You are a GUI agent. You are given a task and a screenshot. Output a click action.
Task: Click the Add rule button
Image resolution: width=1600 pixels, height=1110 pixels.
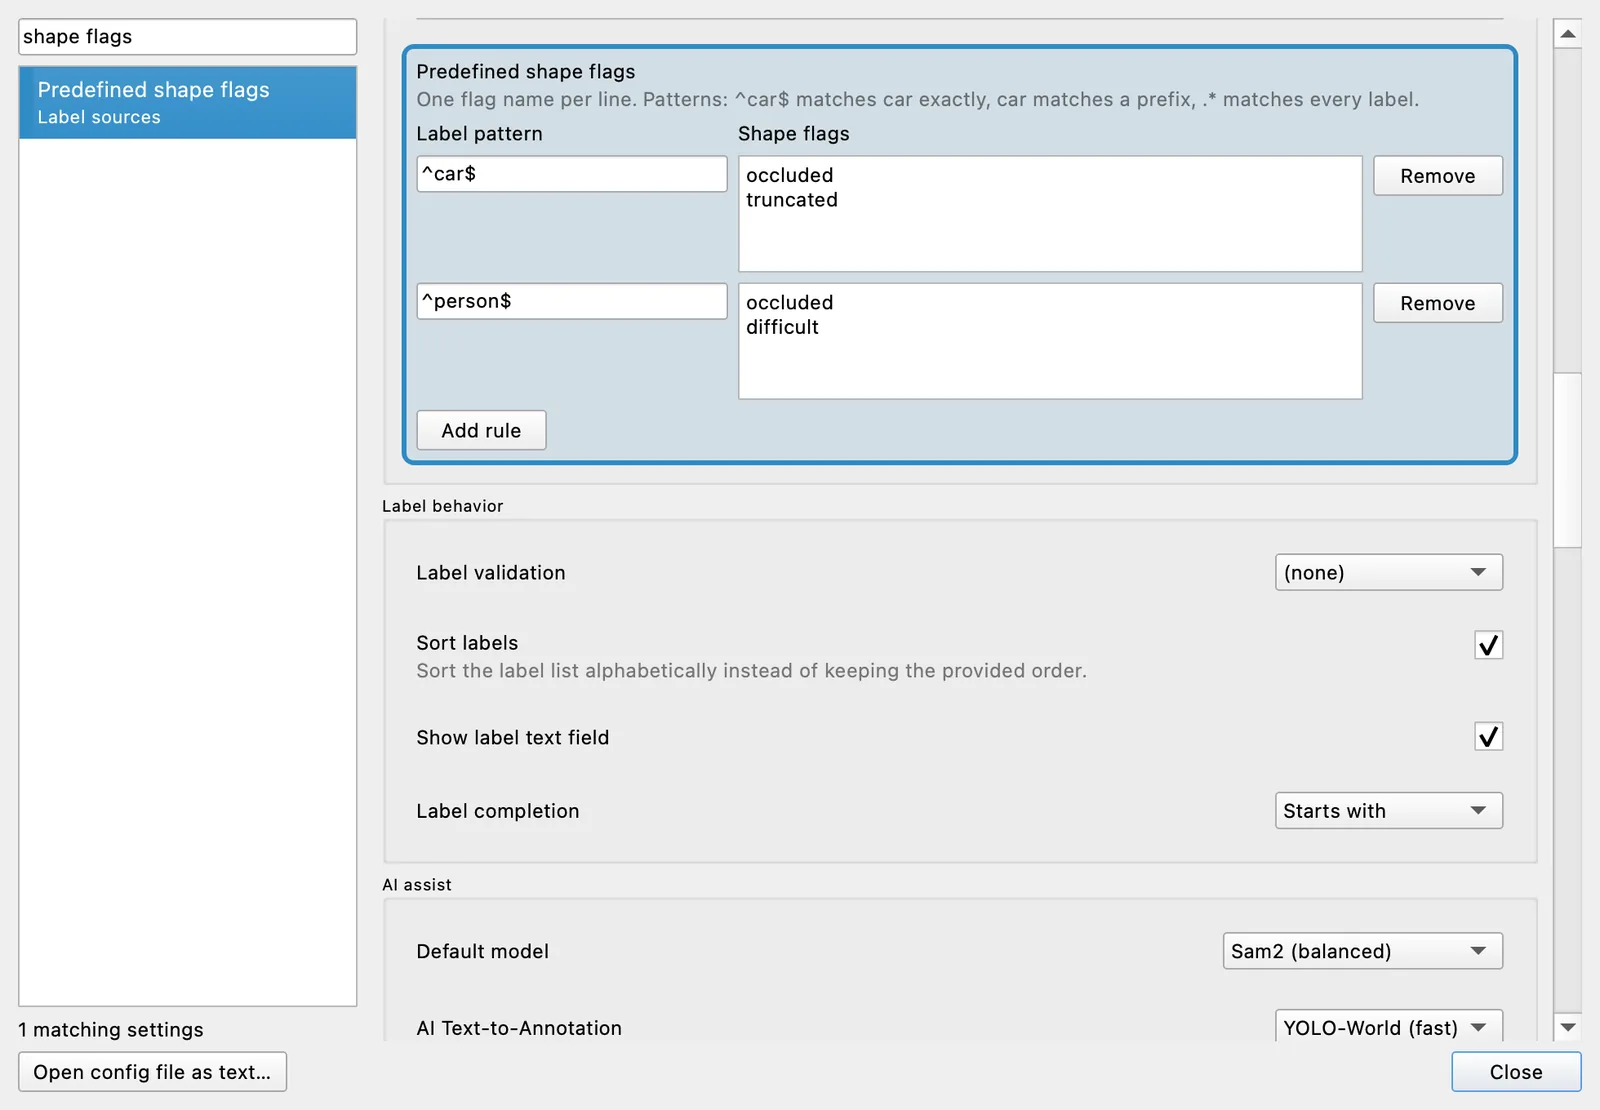pyautogui.click(x=481, y=430)
